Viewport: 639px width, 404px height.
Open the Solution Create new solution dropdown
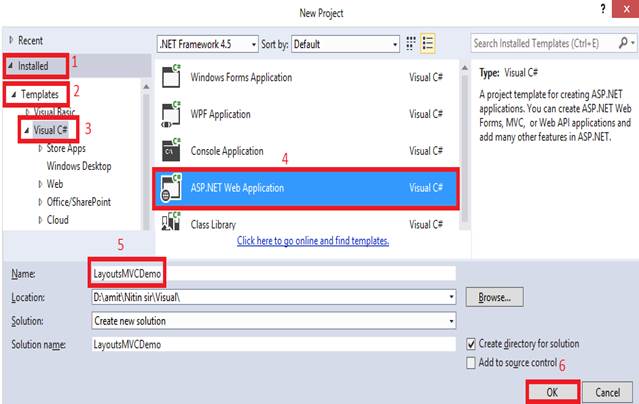click(x=451, y=321)
